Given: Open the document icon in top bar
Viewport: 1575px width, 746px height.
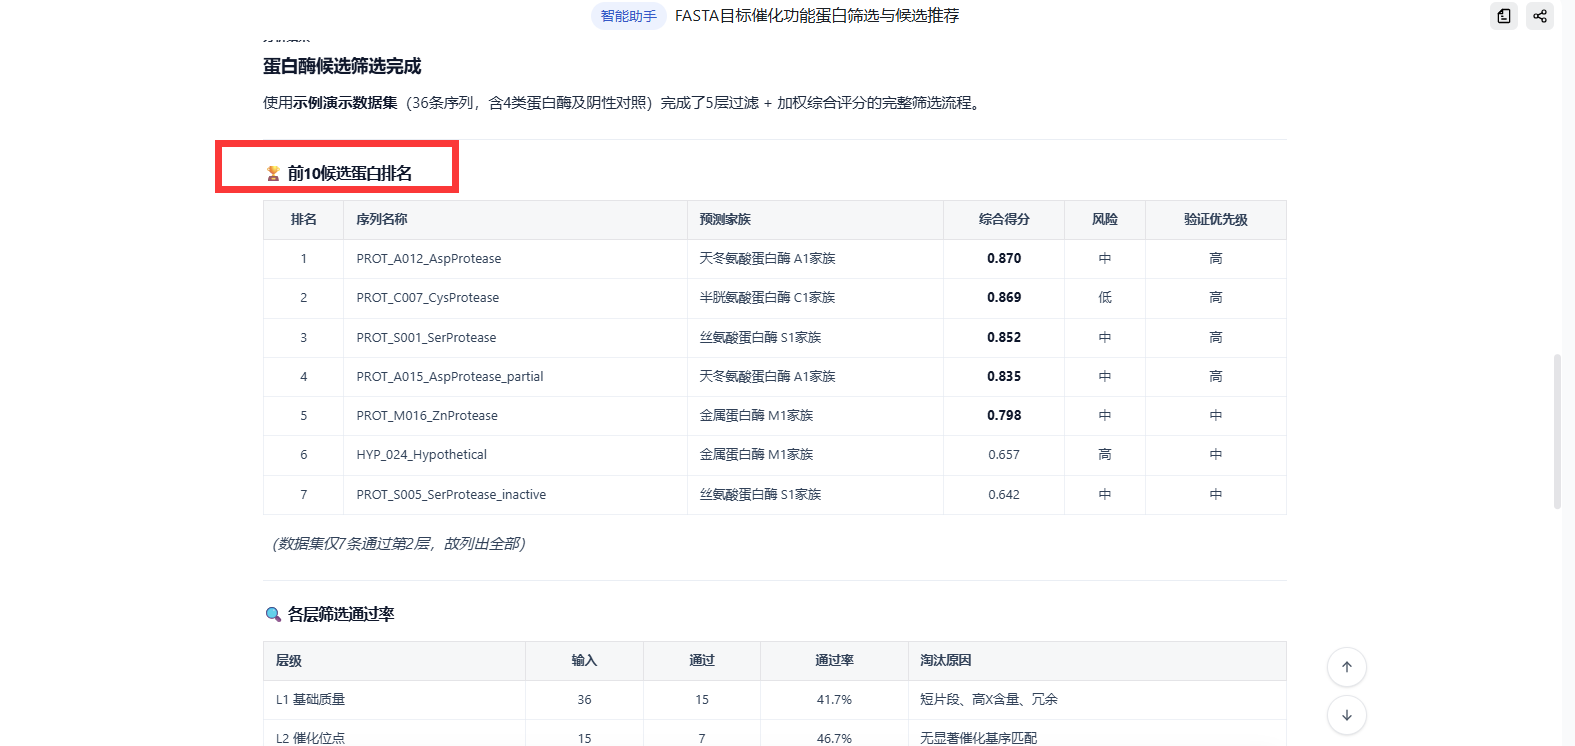Looking at the screenshot, I should pyautogui.click(x=1504, y=16).
